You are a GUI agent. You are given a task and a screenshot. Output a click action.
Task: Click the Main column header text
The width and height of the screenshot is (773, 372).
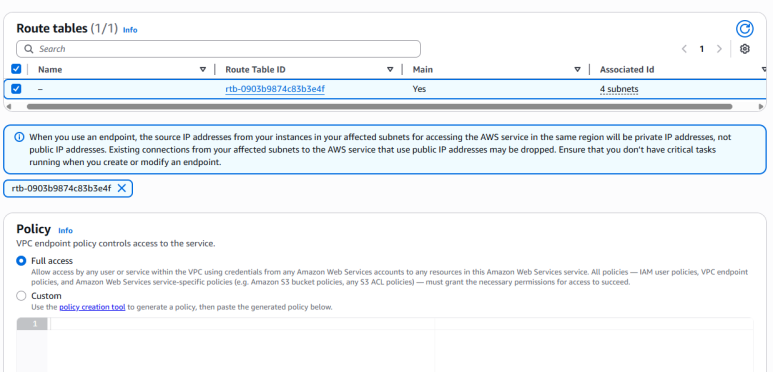(x=422, y=69)
